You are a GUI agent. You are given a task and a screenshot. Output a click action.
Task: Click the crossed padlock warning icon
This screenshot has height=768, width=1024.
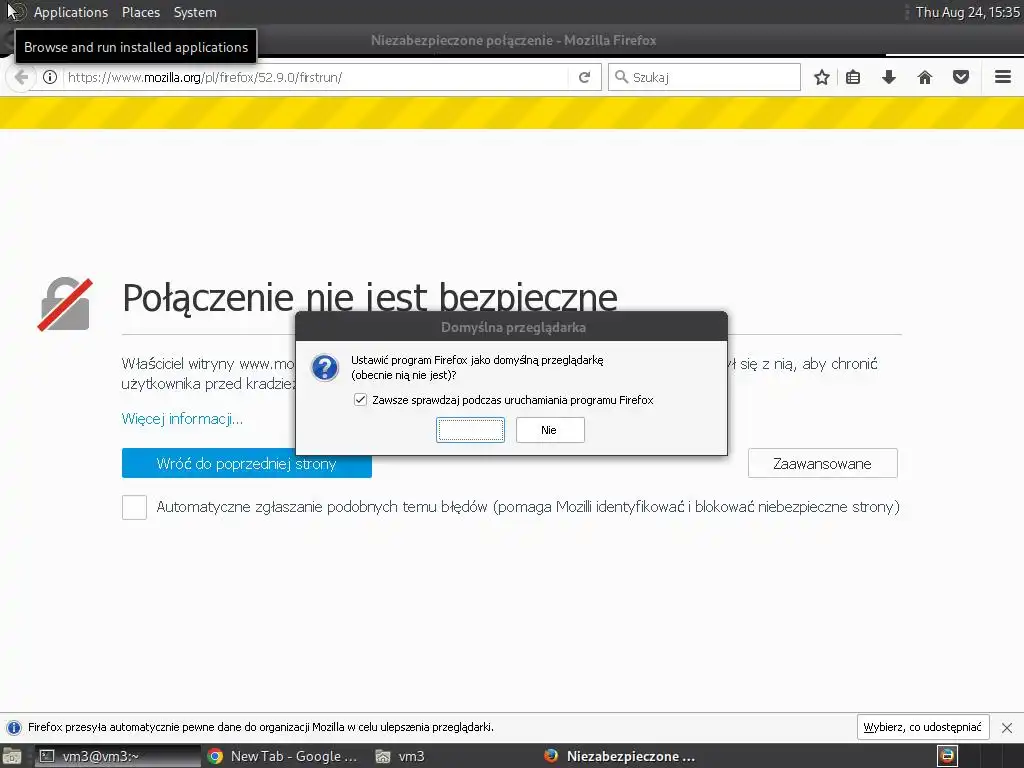coord(65,304)
